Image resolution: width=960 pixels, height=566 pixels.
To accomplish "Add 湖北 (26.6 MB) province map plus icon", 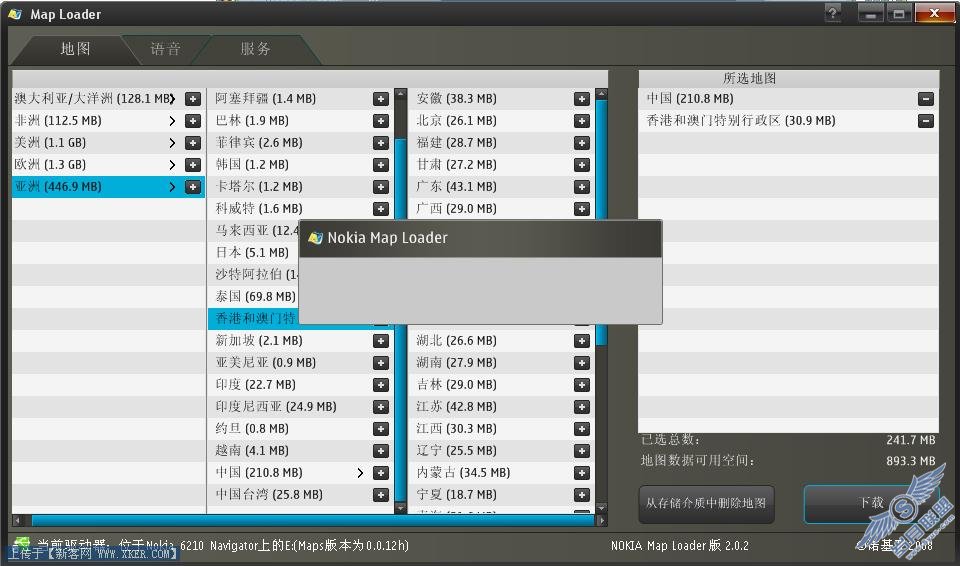I will click(582, 341).
